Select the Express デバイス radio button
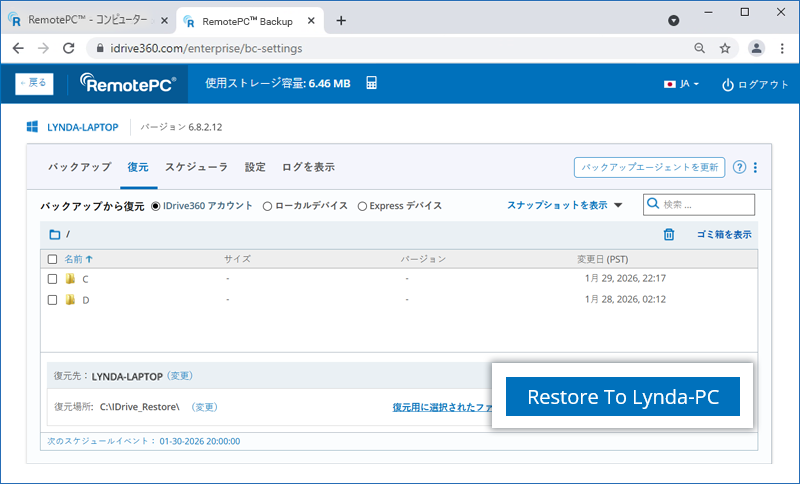This screenshot has height=484, width=800. tap(362, 206)
